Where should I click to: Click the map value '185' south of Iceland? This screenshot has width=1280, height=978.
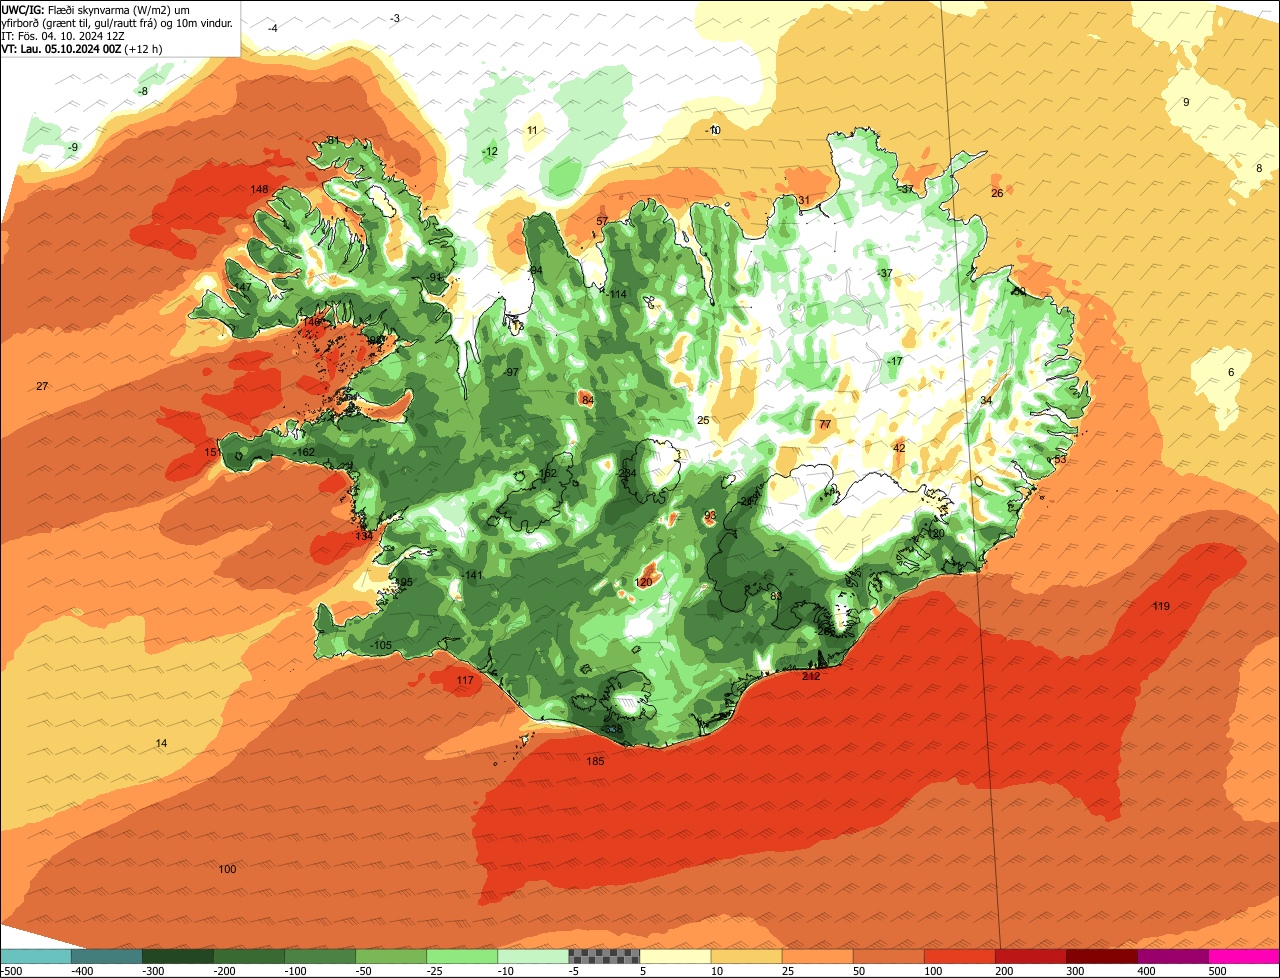tap(595, 762)
